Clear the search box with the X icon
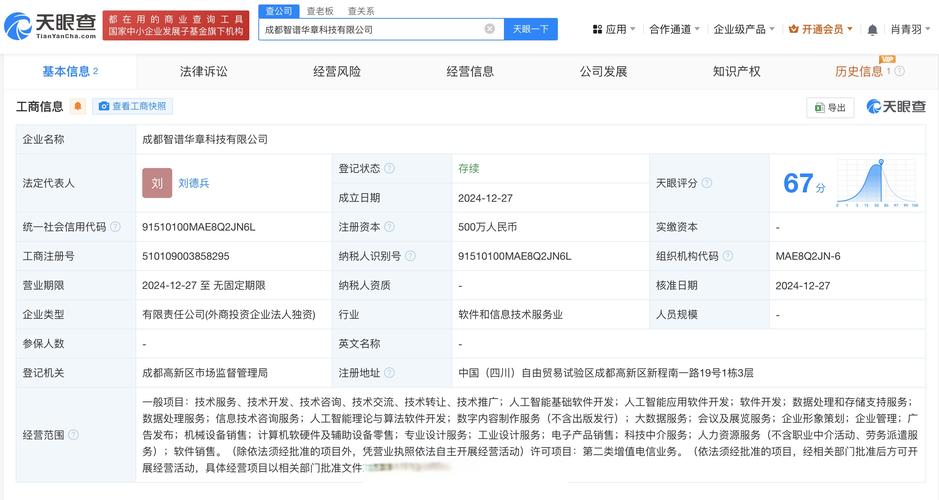This screenshot has width=939, height=500. 489,29
